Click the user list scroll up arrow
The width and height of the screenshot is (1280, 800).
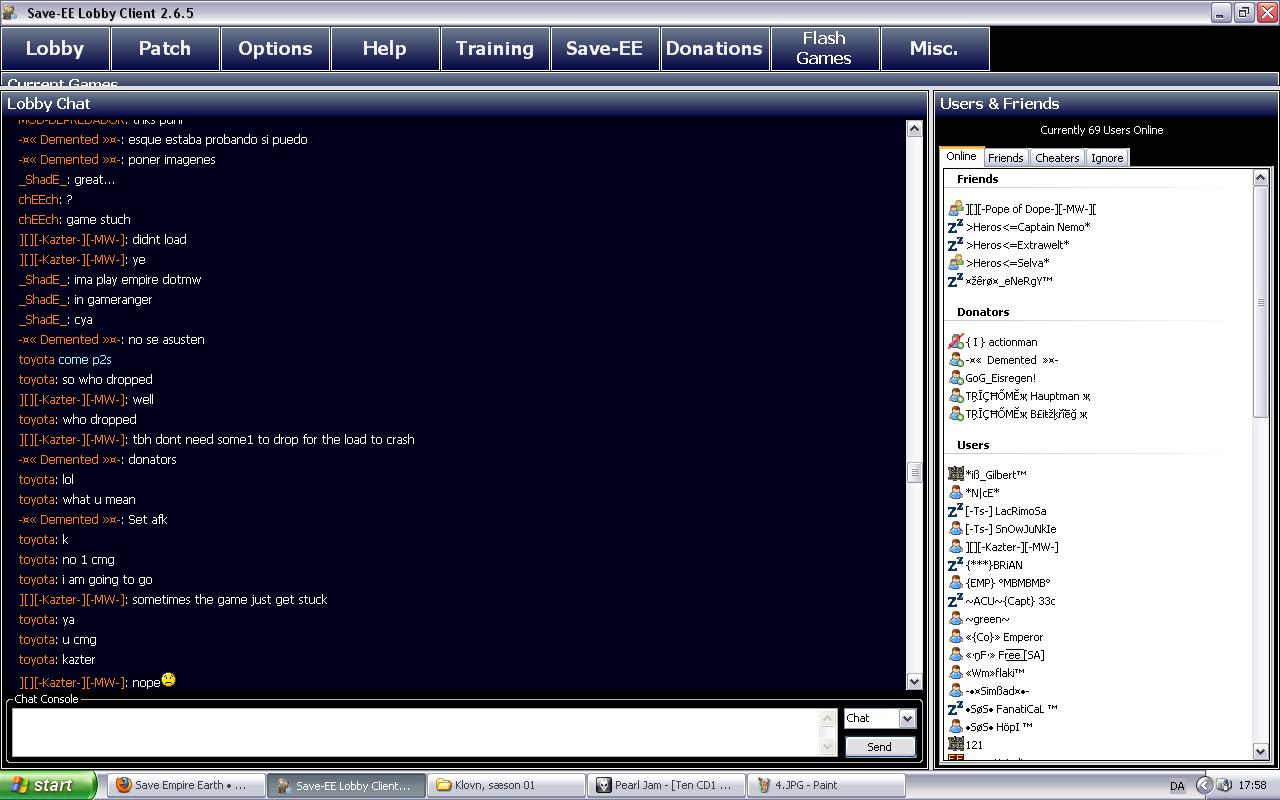(1260, 178)
